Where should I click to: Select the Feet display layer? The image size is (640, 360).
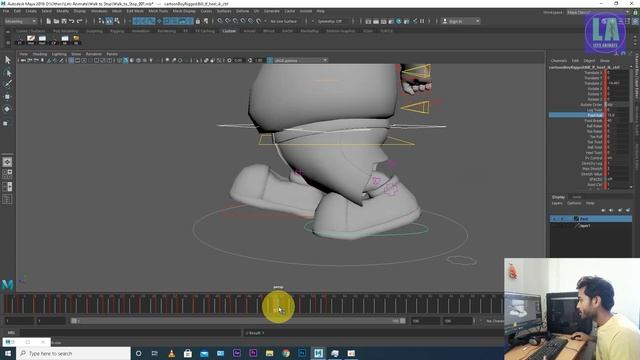click(591, 219)
